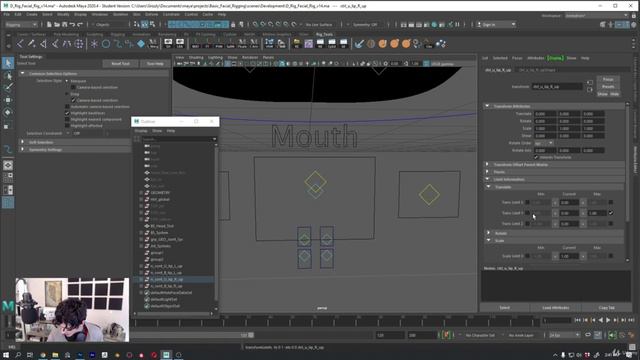Click Select button at Attribute Editor bottom

(x=504, y=308)
